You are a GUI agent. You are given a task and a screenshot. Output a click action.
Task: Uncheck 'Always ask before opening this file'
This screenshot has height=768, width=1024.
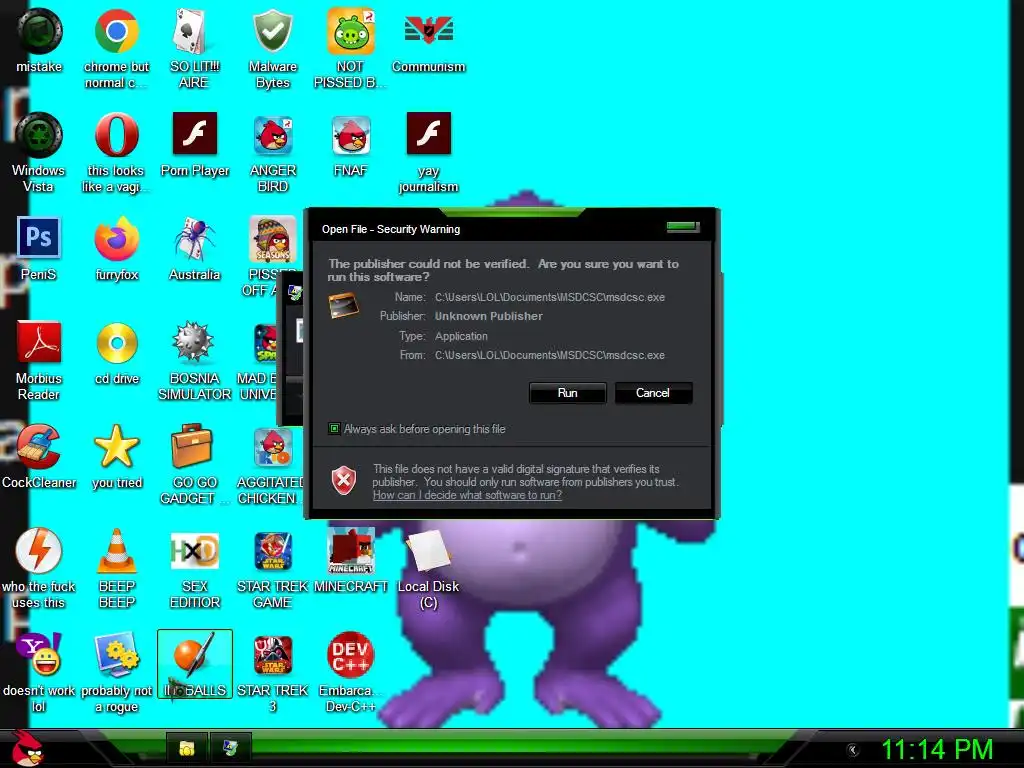(334, 428)
